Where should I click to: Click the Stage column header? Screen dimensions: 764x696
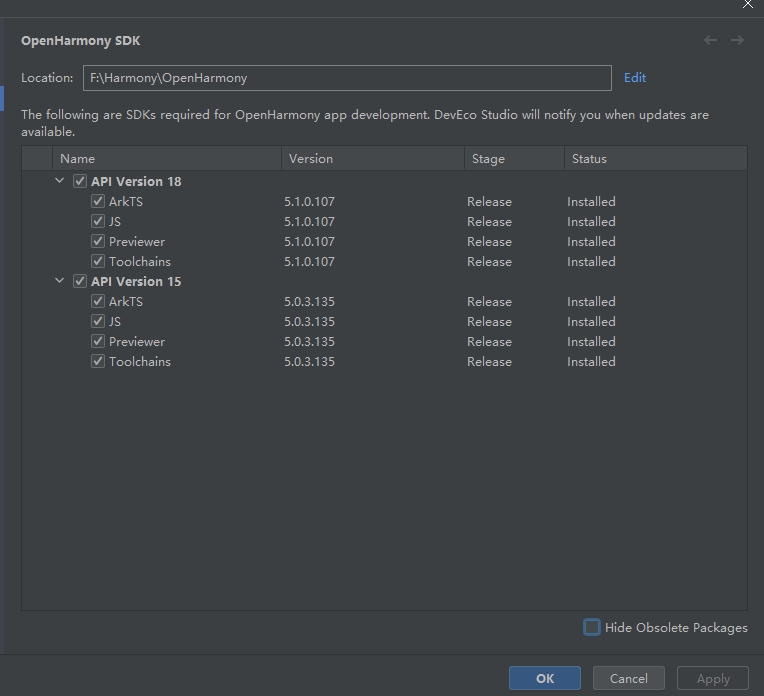[514, 158]
